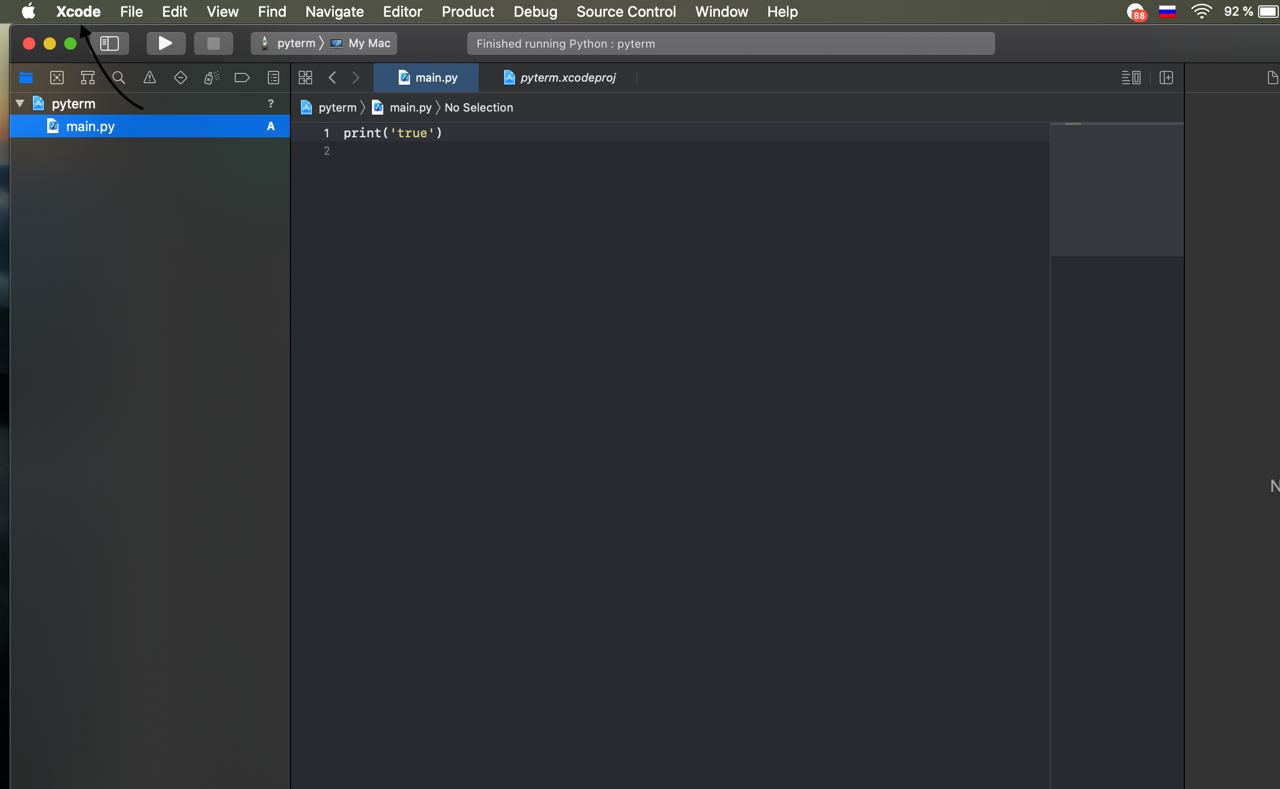This screenshot has width=1280, height=789.
Task: Open the source control navigator
Action: 57,77
